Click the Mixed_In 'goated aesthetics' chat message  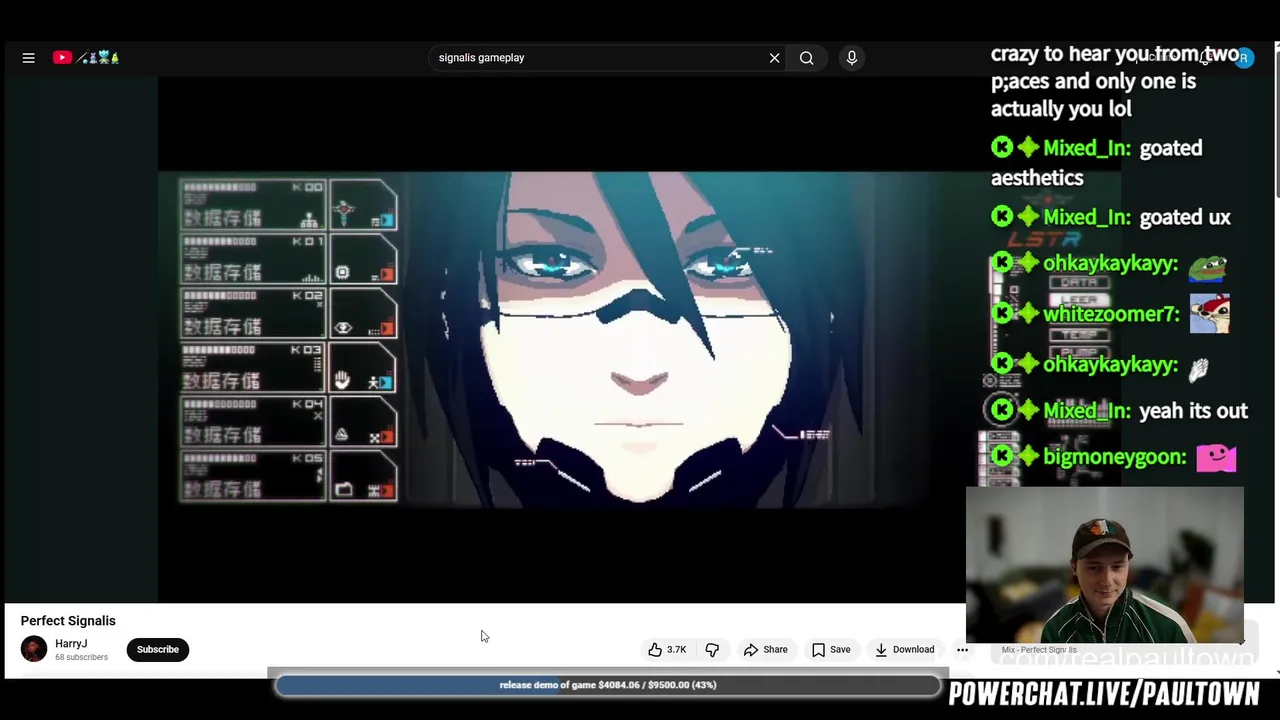tap(1097, 162)
